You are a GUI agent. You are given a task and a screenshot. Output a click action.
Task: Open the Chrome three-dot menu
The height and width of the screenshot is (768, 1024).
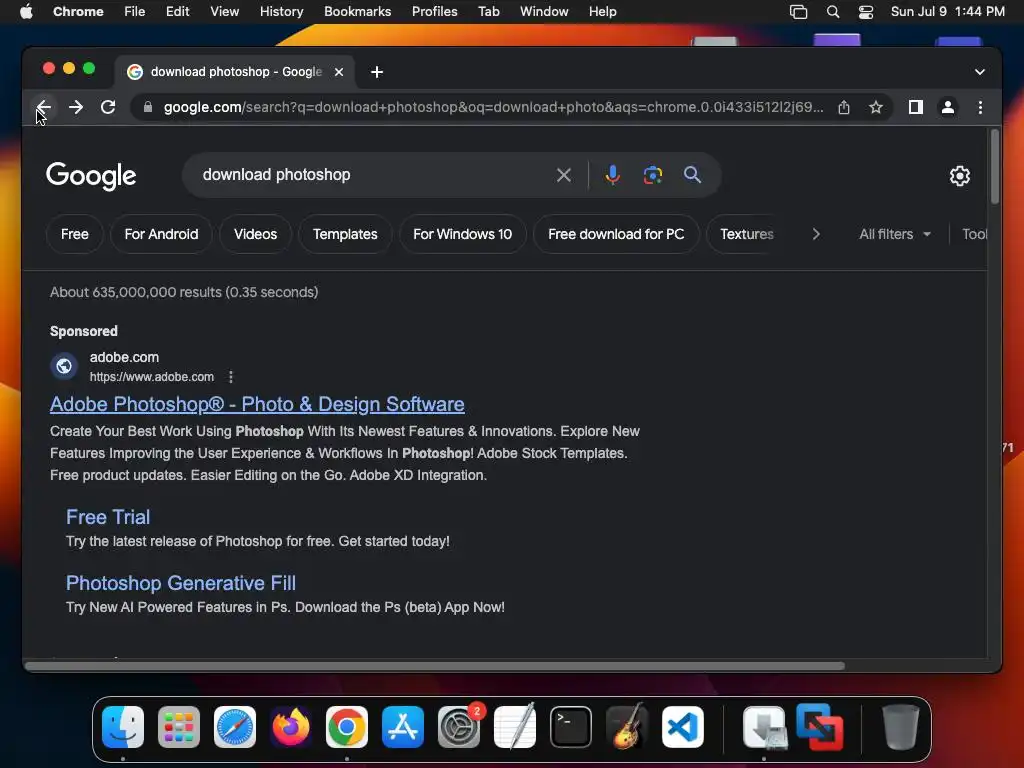[x=980, y=107]
